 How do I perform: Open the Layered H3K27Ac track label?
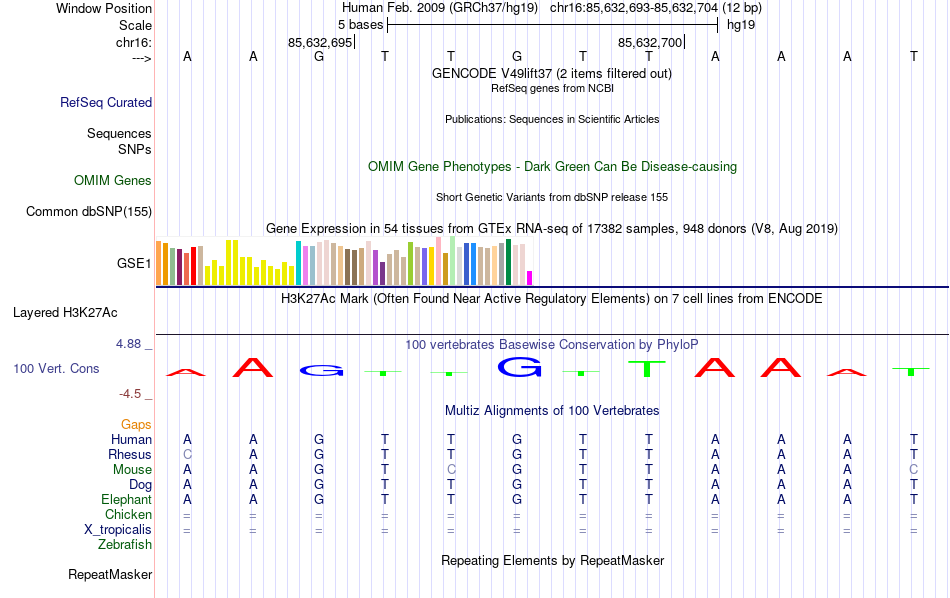tap(65, 313)
